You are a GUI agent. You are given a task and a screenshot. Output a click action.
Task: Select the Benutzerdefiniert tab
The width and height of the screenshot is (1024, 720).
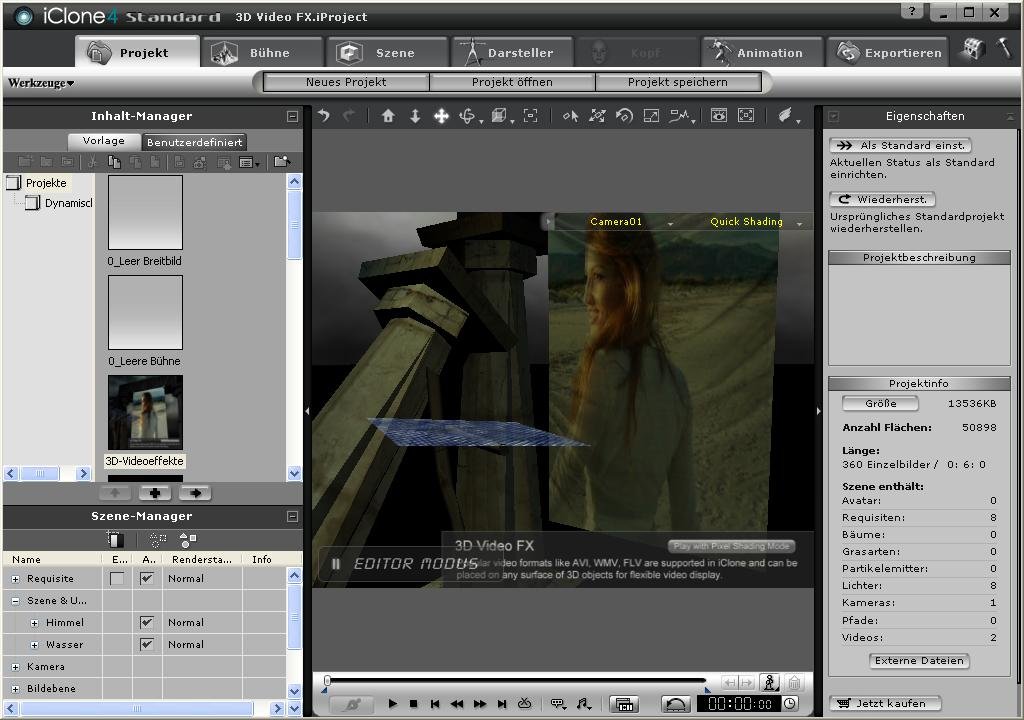(x=195, y=142)
